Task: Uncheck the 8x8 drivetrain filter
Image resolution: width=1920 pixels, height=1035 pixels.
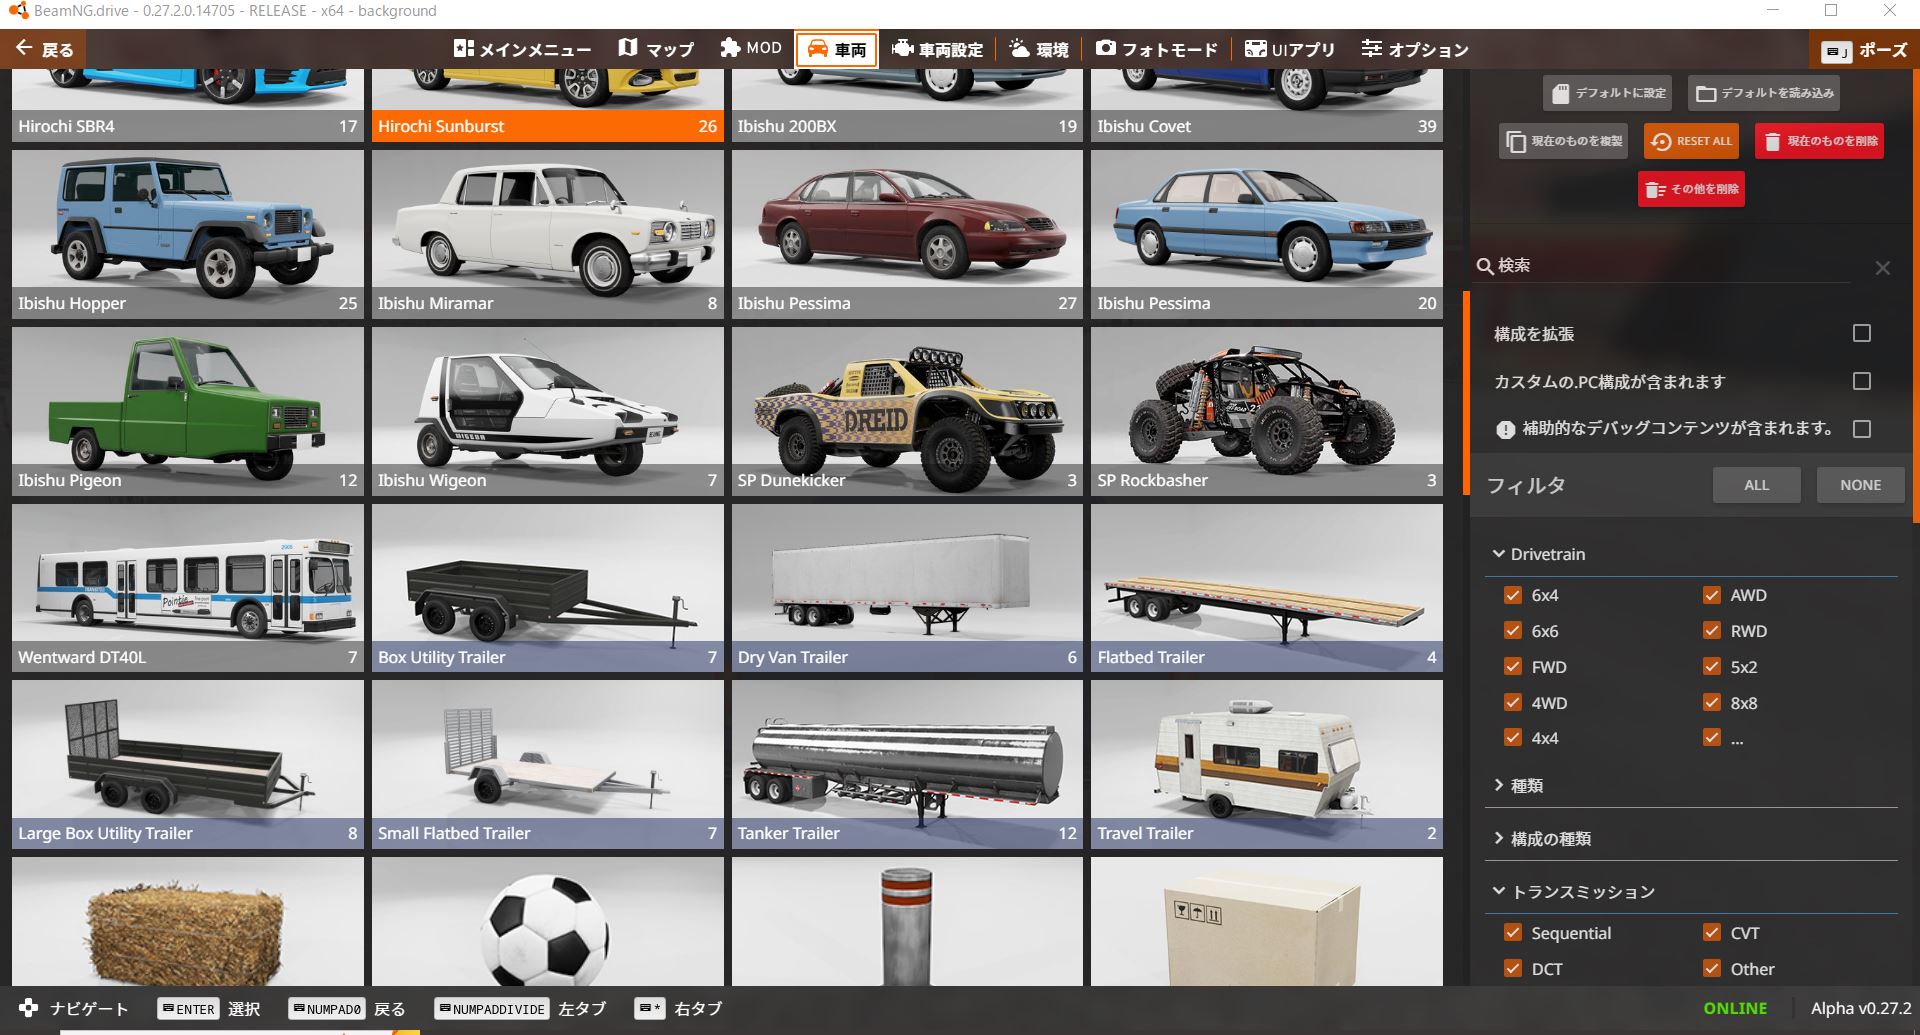Action: click(x=1712, y=703)
